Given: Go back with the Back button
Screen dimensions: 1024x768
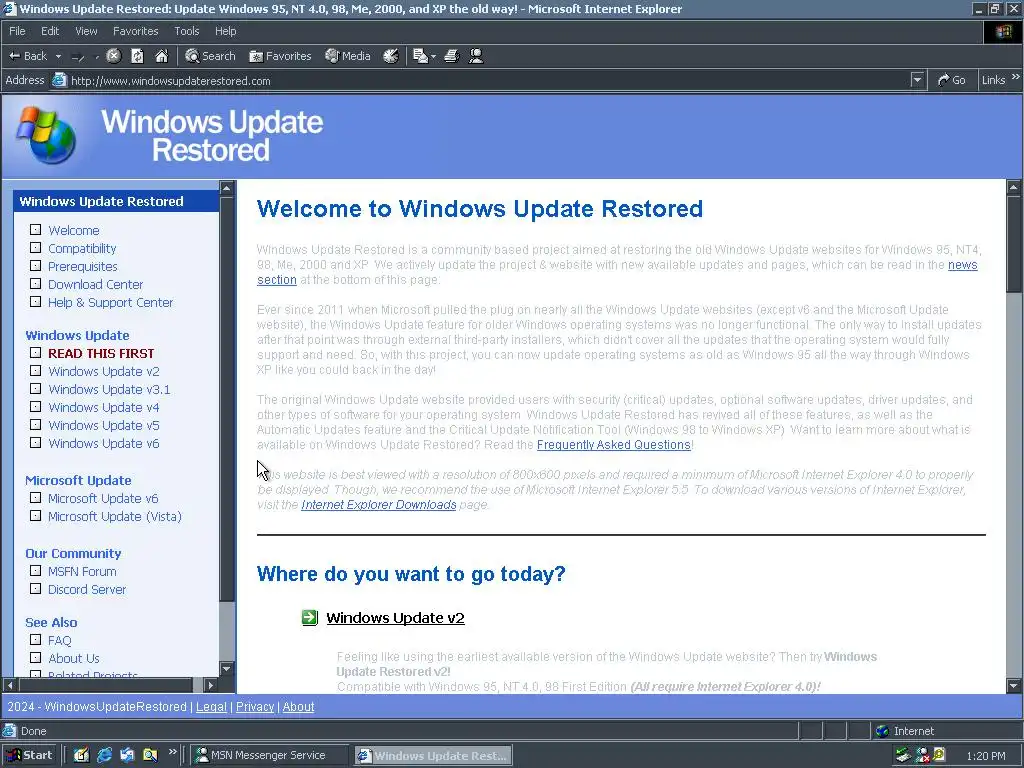Looking at the screenshot, I should coord(27,56).
